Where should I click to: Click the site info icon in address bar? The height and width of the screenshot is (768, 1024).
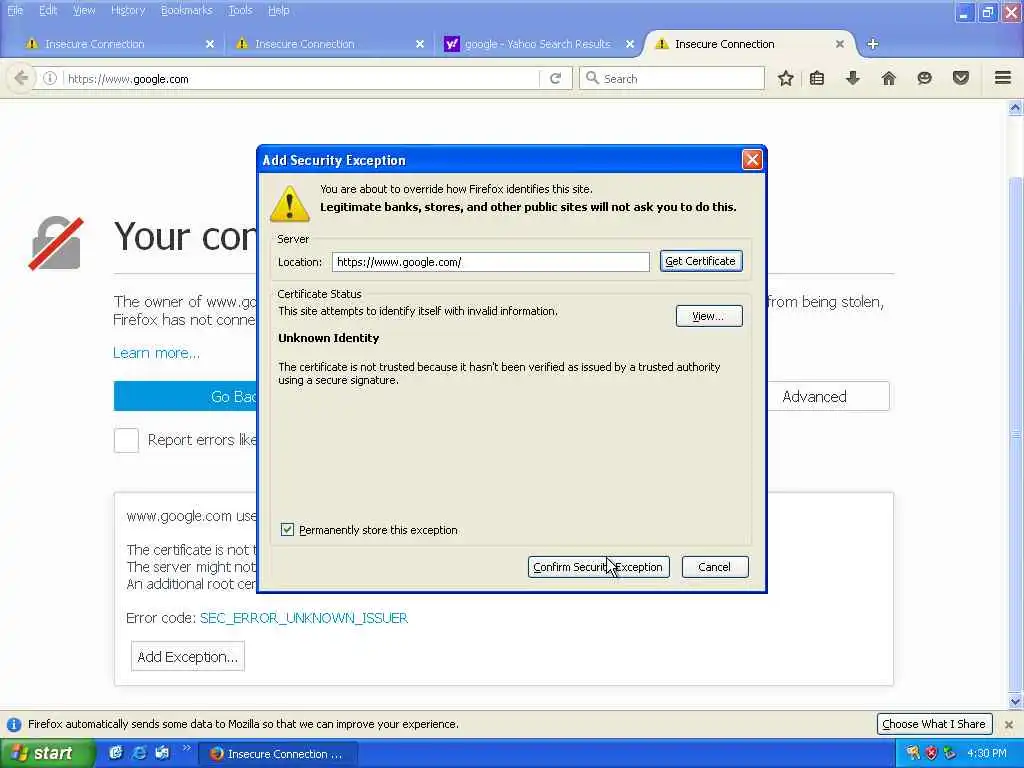[50, 78]
